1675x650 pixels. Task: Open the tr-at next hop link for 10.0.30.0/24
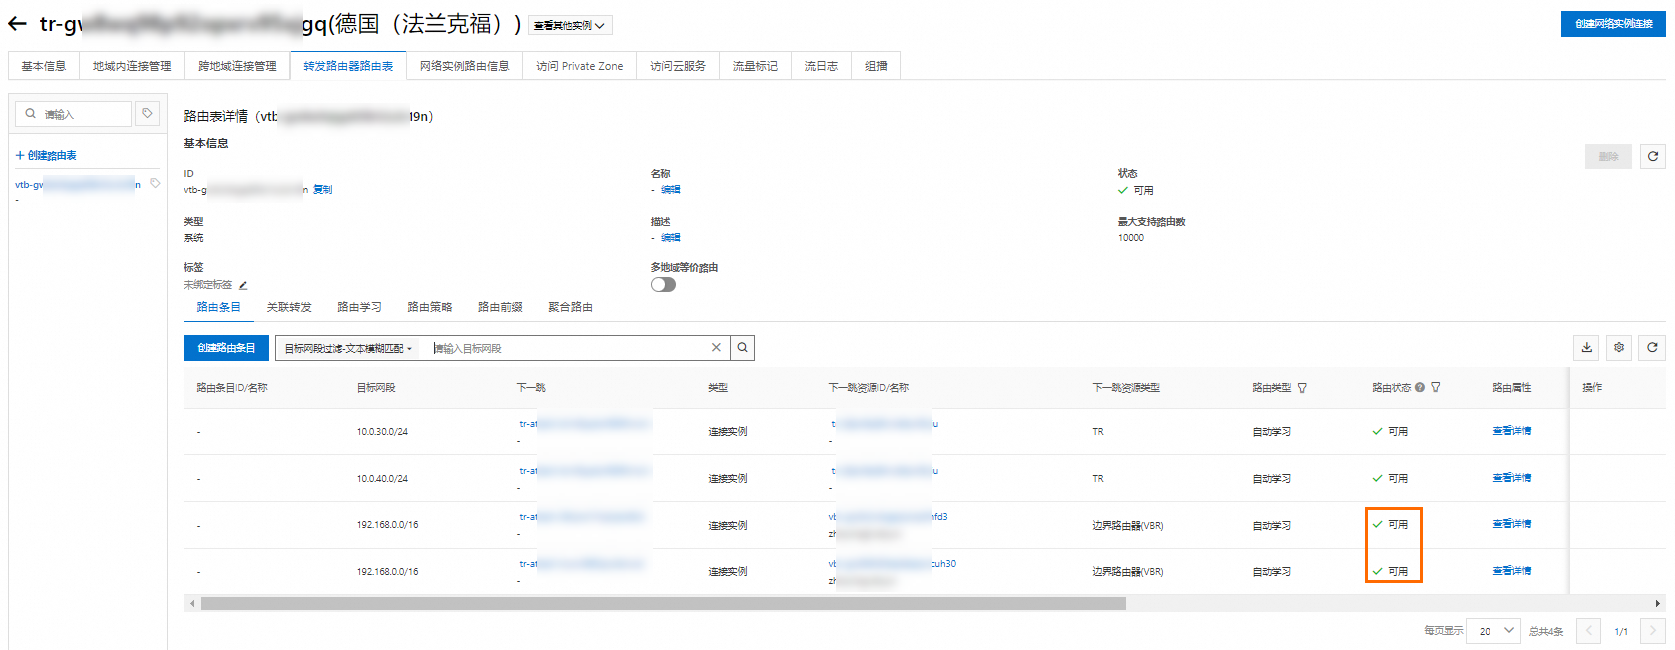pos(585,424)
